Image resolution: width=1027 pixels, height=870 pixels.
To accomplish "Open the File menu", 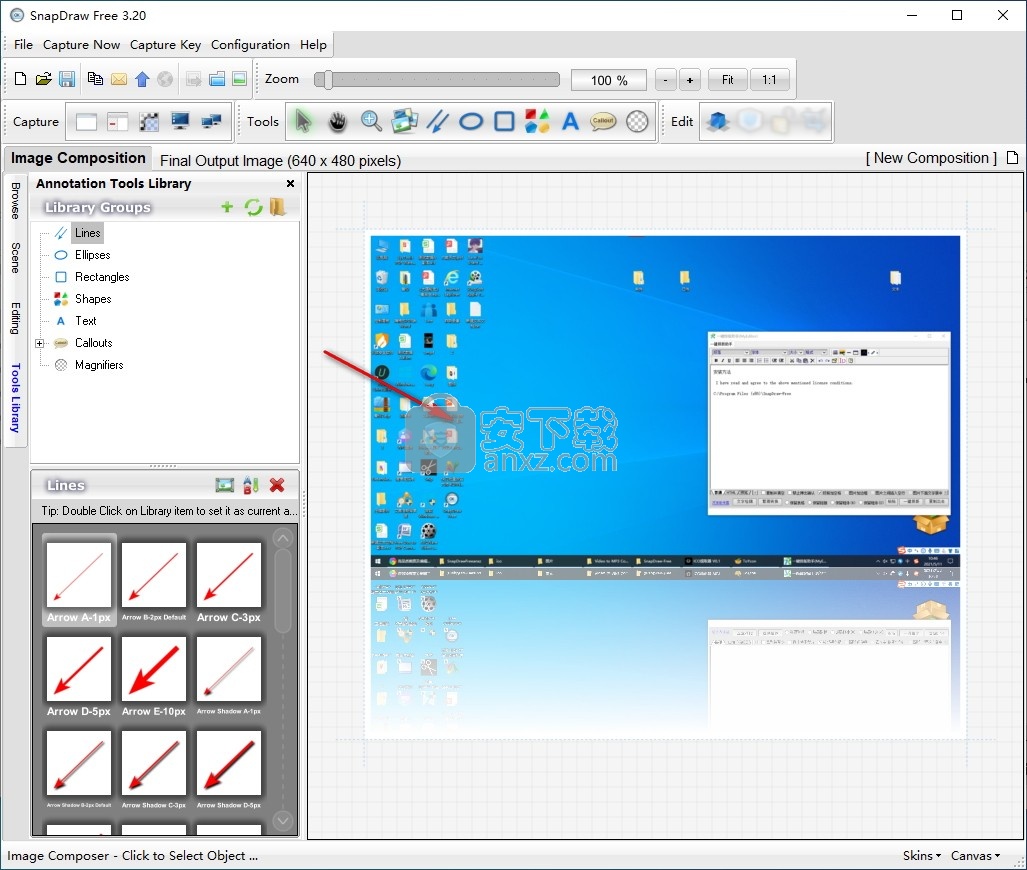I will [x=23, y=45].
